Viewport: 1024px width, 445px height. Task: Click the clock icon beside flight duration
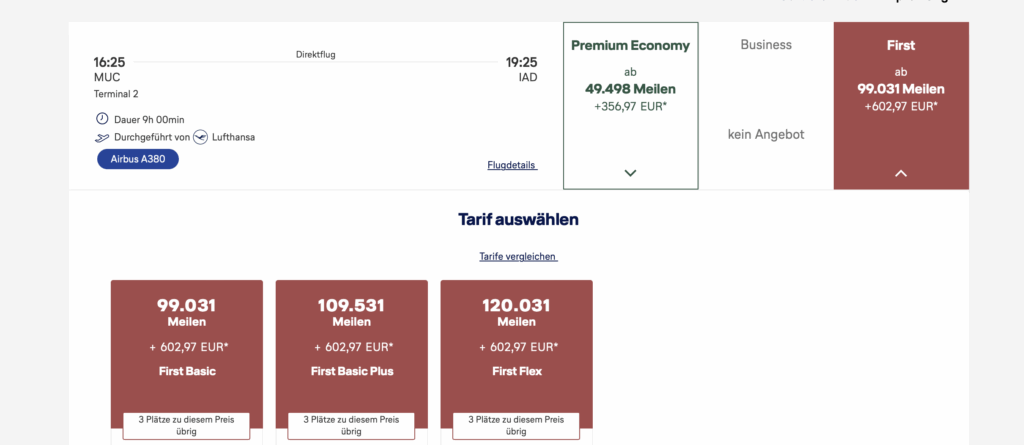click(x=100, y=120)
